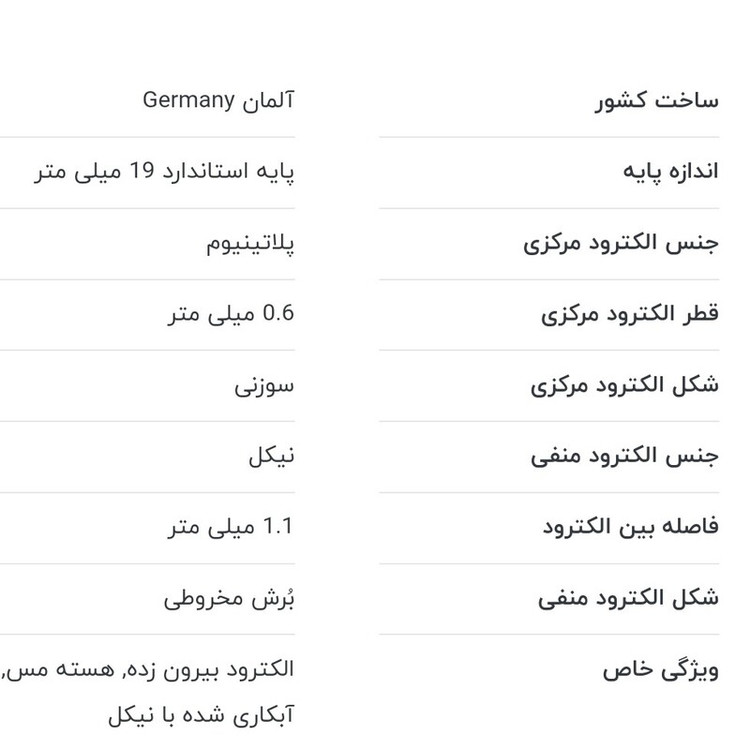Click the 'ویژگی خاص' specification label
The height and width of the screenshot is (750, 750).
pos(660,669)
